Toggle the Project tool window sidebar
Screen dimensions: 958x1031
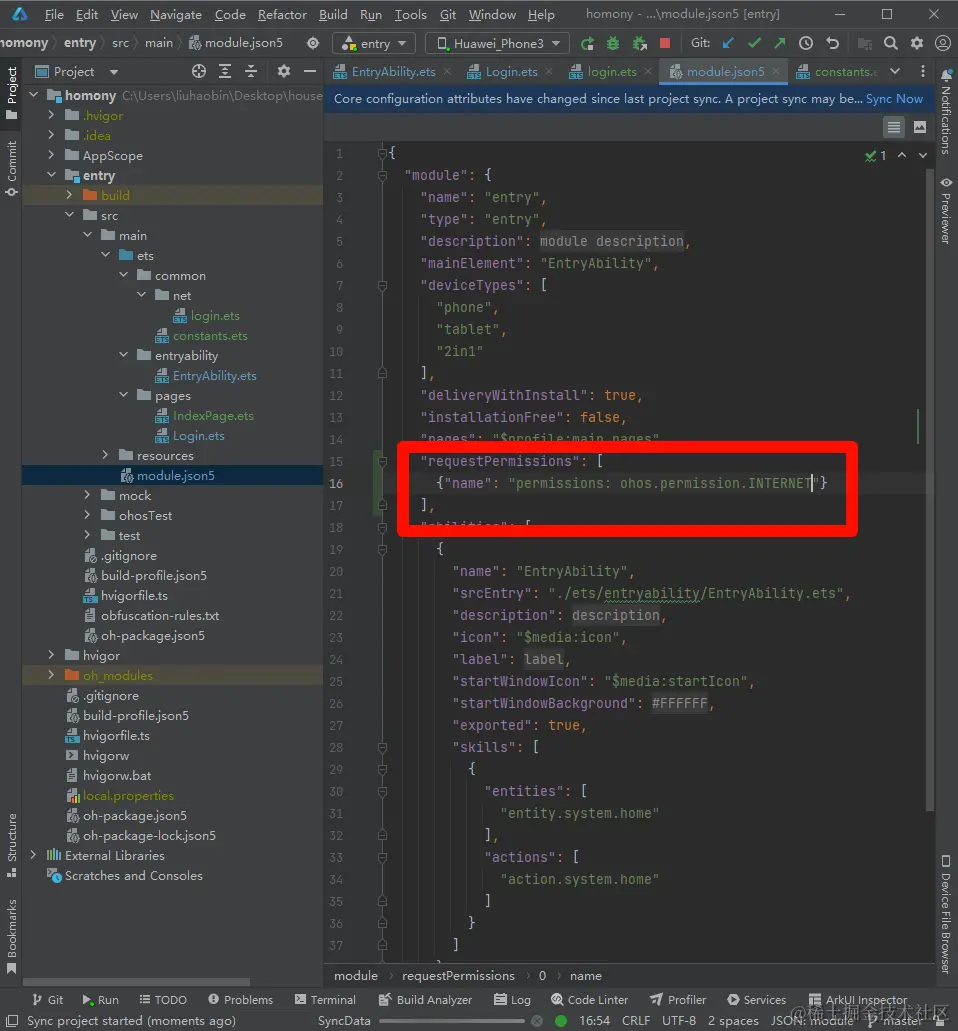pyautogui.click(x=11, y=93)
